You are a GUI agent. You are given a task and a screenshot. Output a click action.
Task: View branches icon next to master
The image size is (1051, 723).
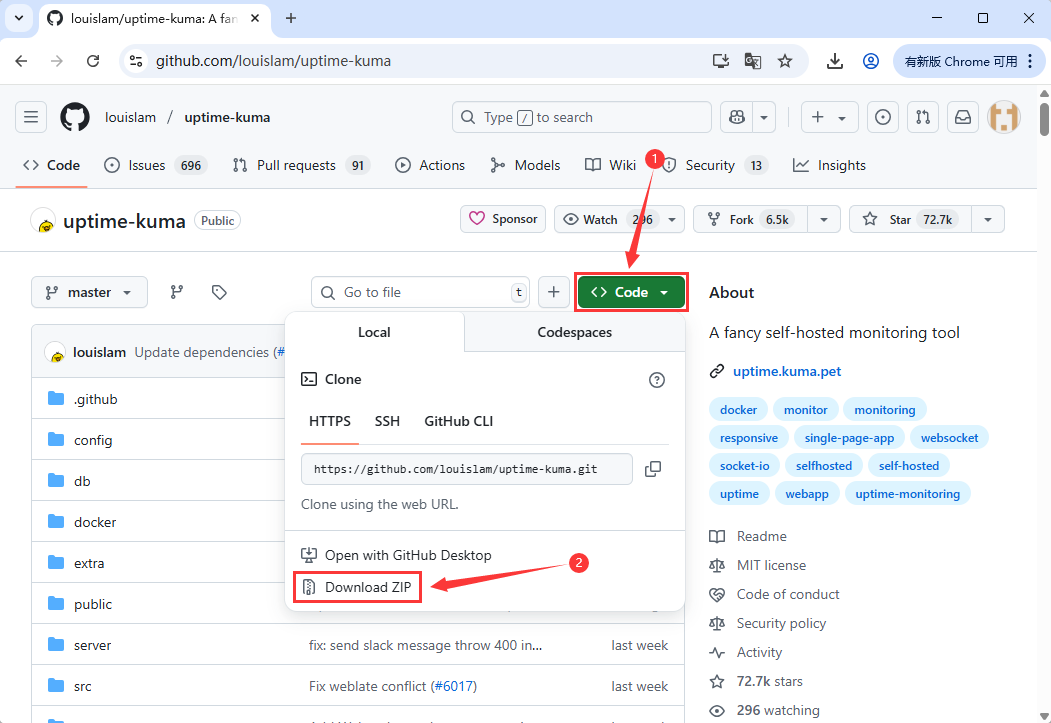pyautogui.click(x=177, y=292)
